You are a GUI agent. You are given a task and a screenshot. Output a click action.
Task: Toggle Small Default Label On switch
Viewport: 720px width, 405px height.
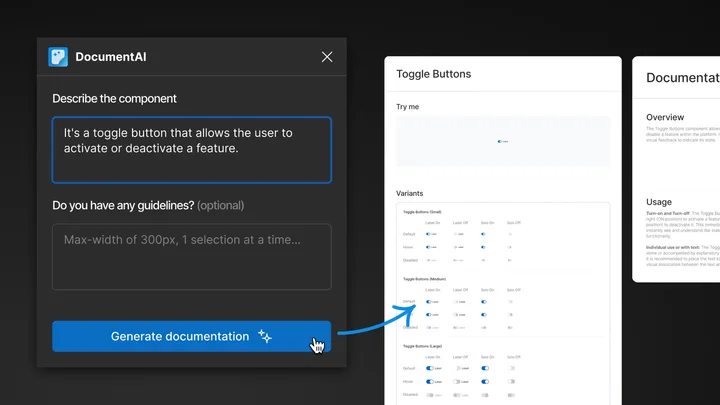point(428,234)
